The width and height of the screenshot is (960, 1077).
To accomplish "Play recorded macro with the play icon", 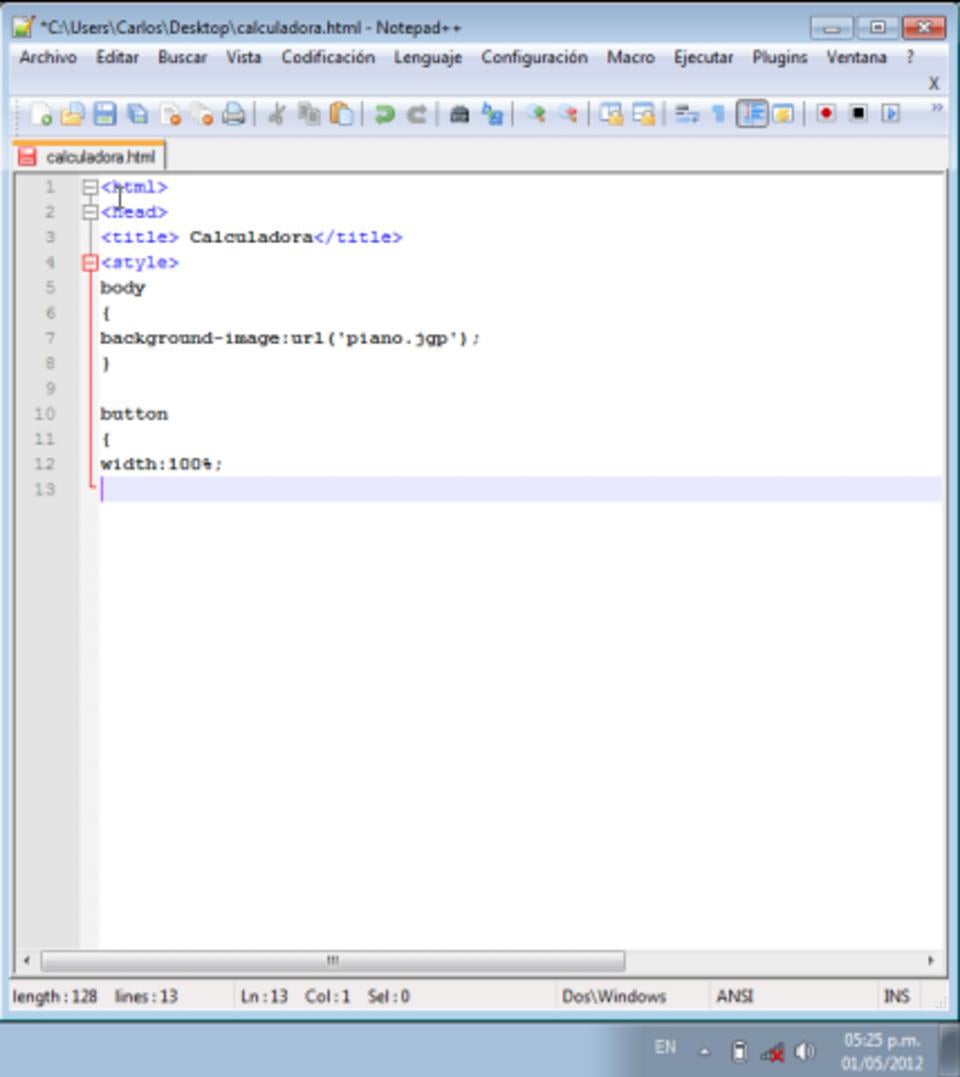I will (x=891, y=113).
